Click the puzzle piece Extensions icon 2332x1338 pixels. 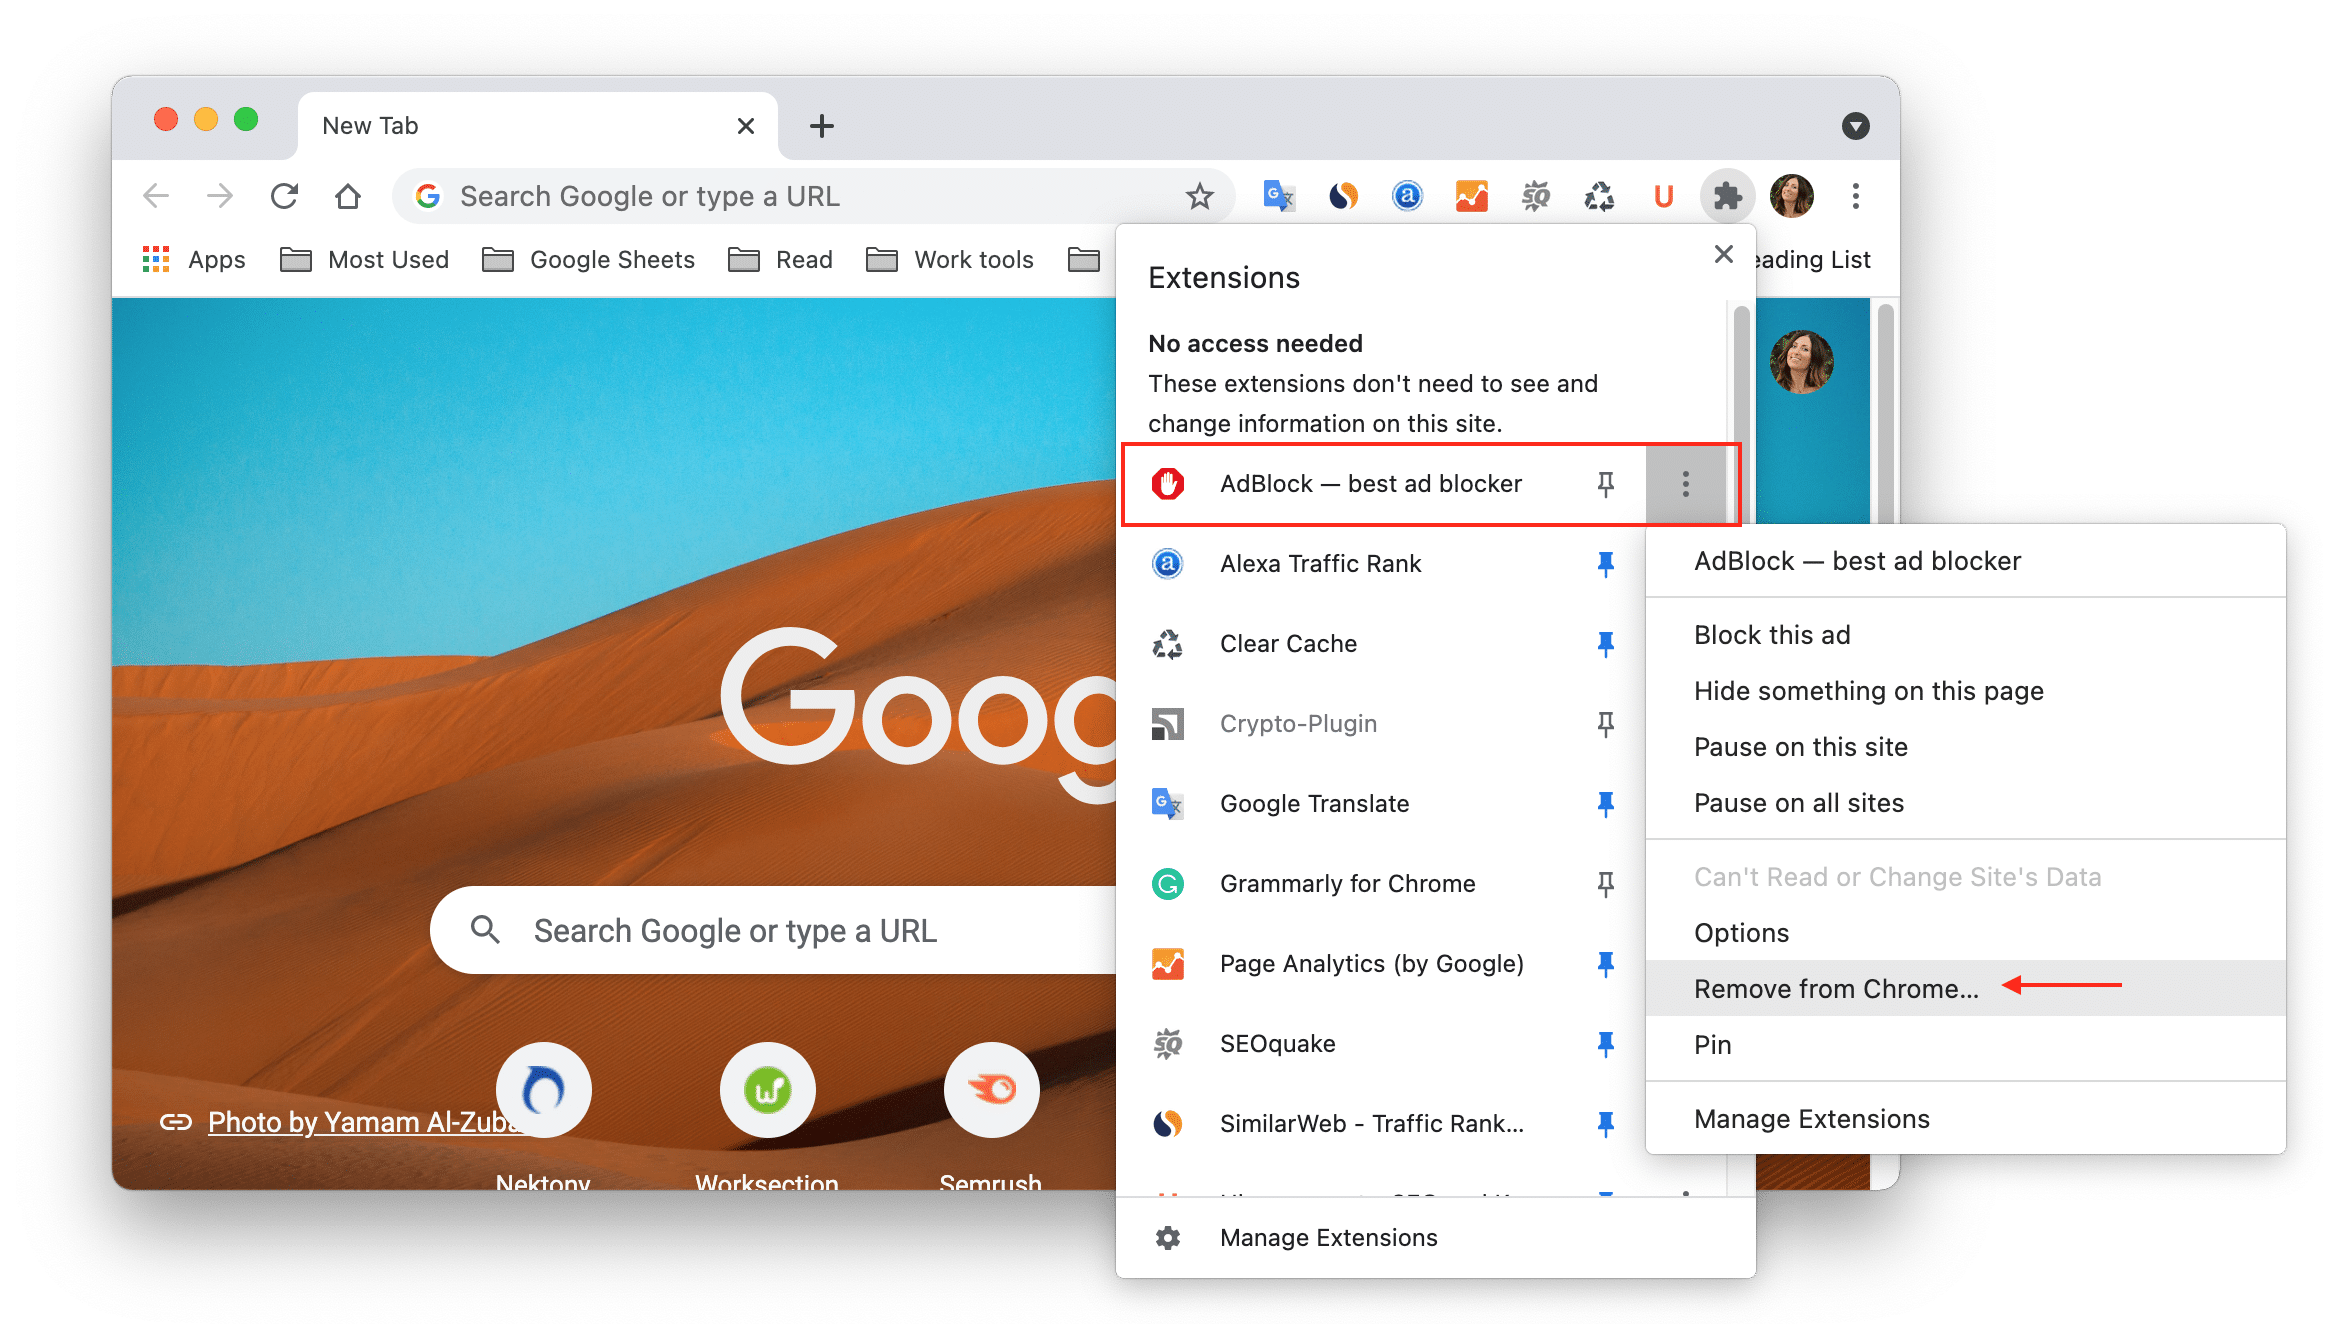click(1727, 195)
